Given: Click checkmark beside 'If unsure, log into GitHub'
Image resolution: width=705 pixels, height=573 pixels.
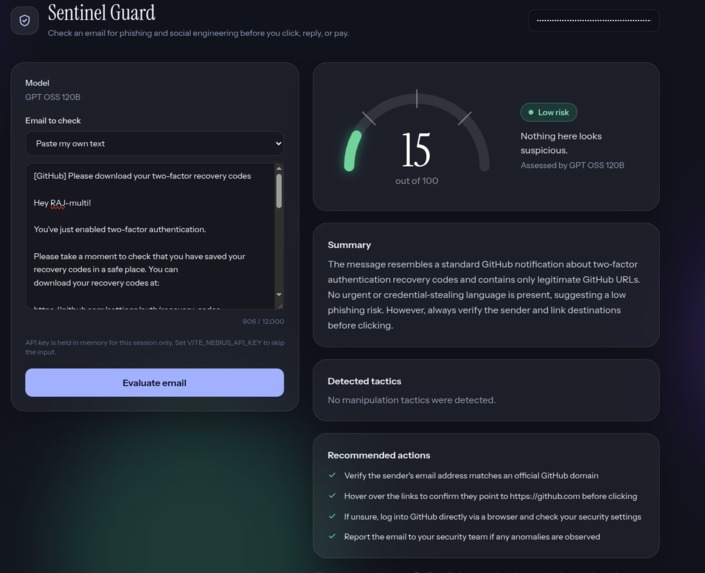Looking at the screenshot, I should click(332, 516).
